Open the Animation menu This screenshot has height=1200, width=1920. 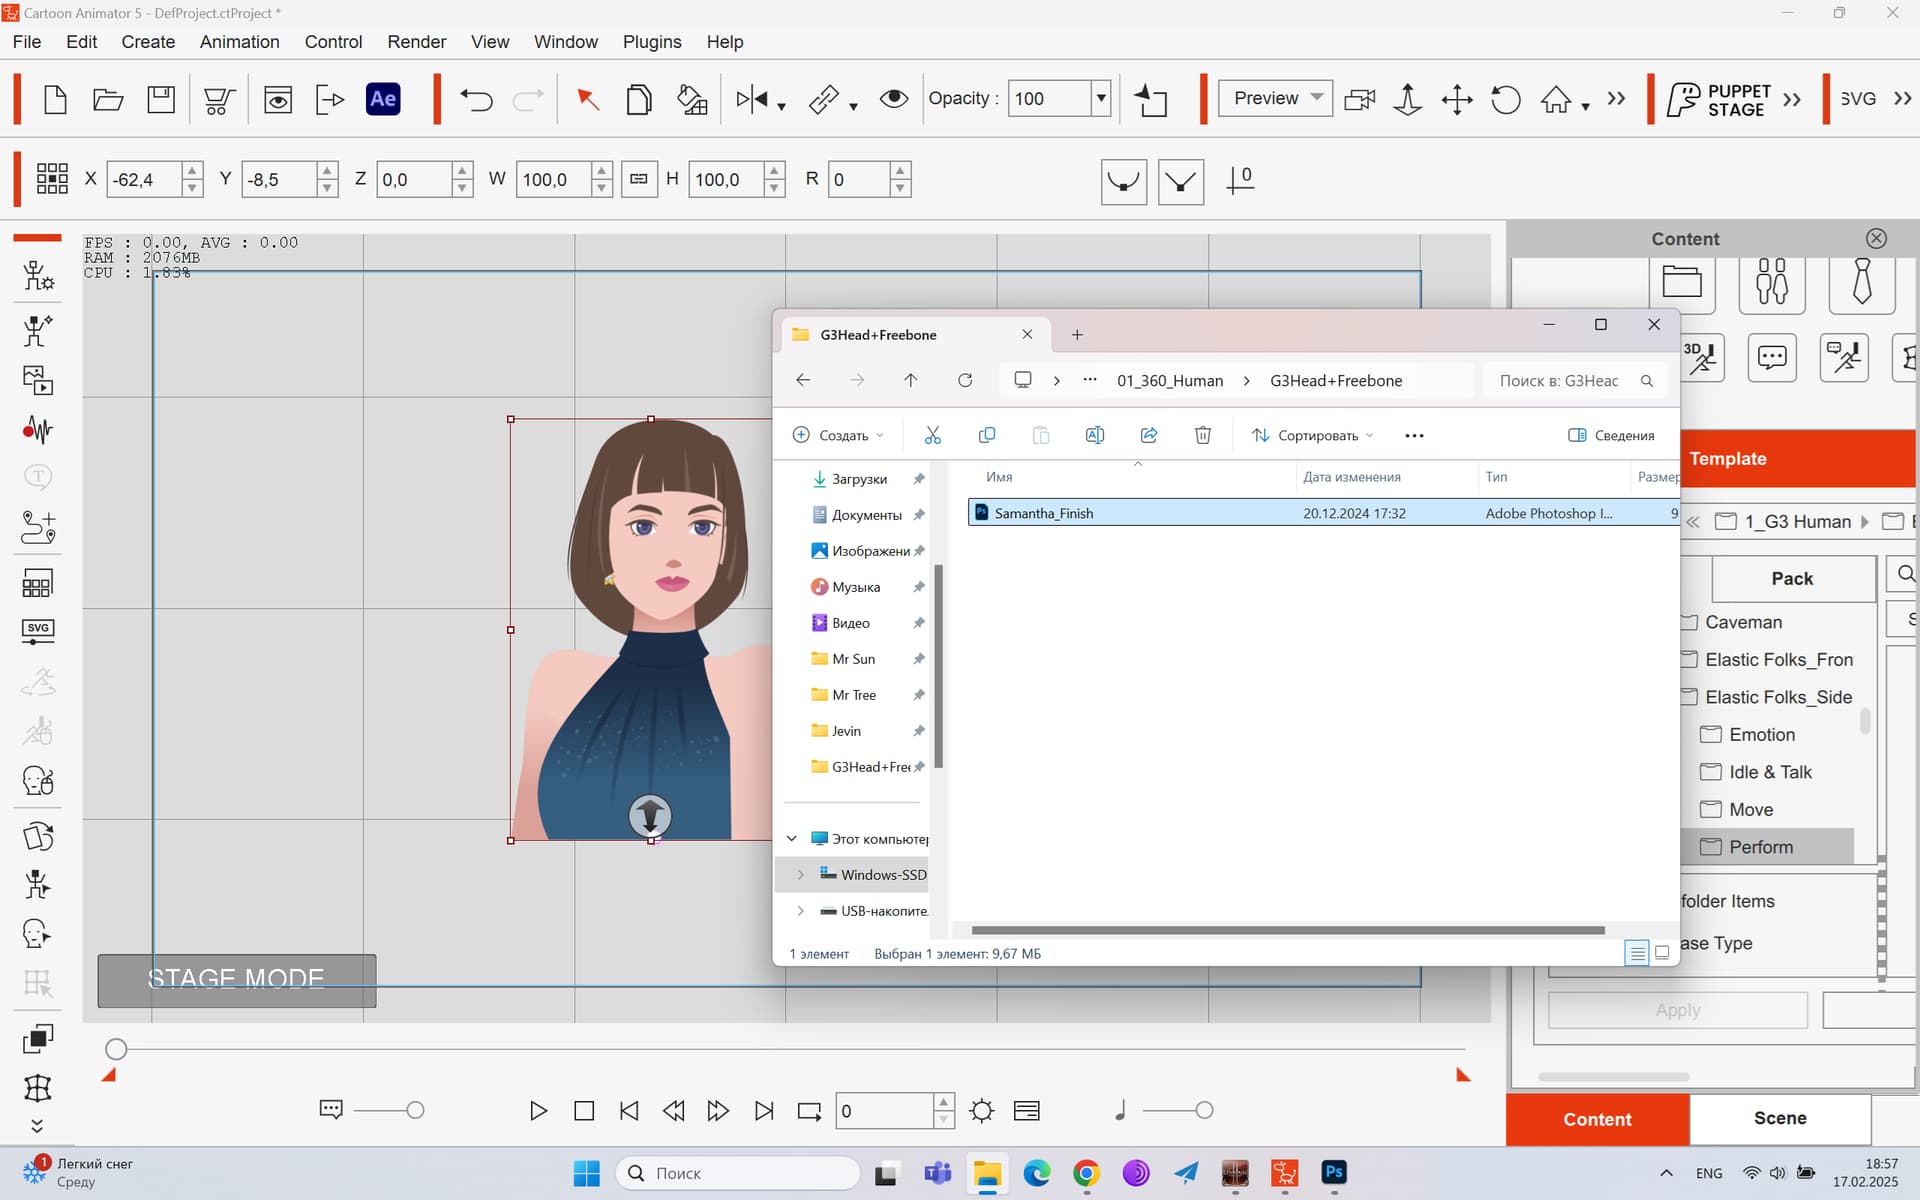click(x=240, y=42)
